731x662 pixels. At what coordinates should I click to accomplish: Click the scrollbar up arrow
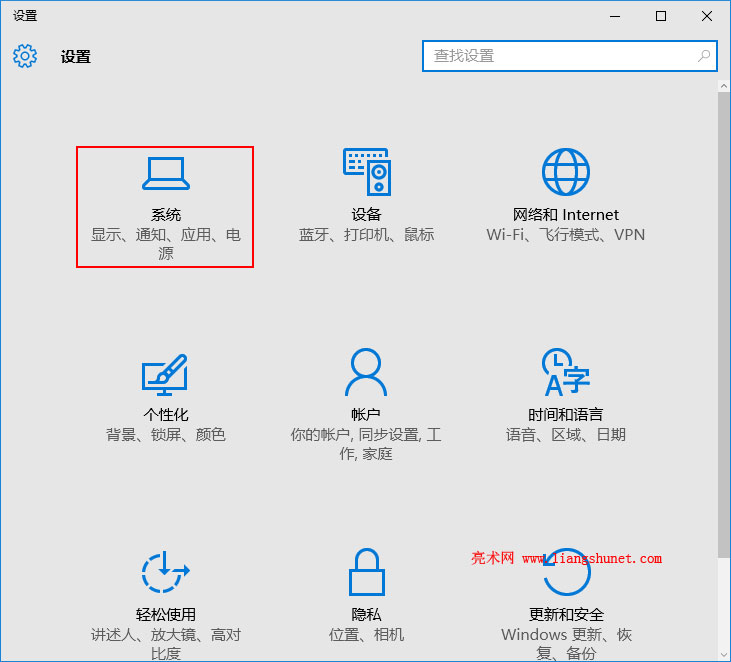[x=724, y=86]
